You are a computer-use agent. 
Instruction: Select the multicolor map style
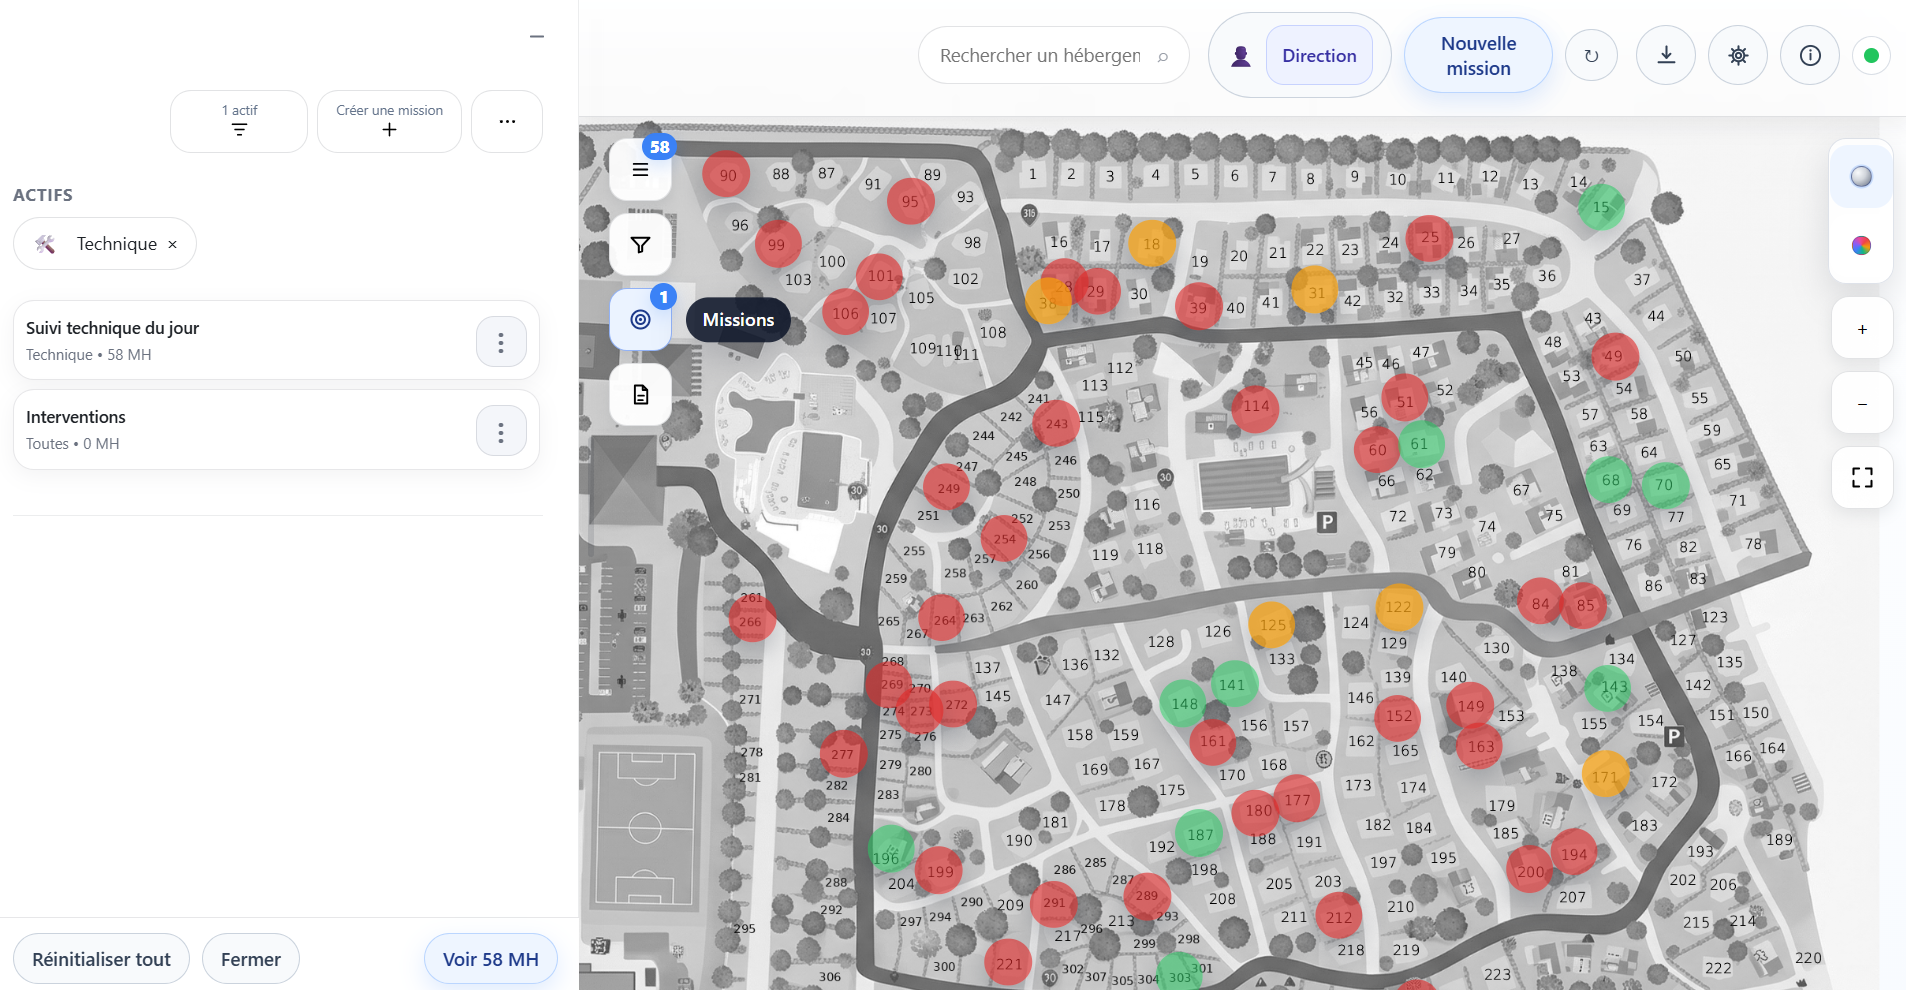(1861, 245)
